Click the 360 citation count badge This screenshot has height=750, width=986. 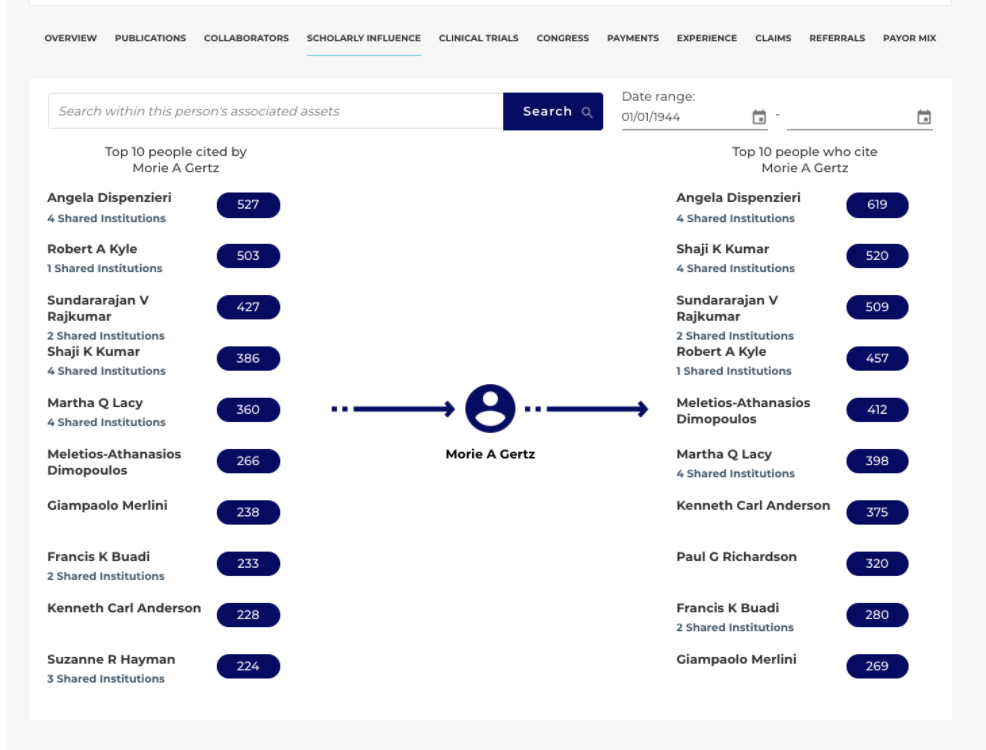248,410
